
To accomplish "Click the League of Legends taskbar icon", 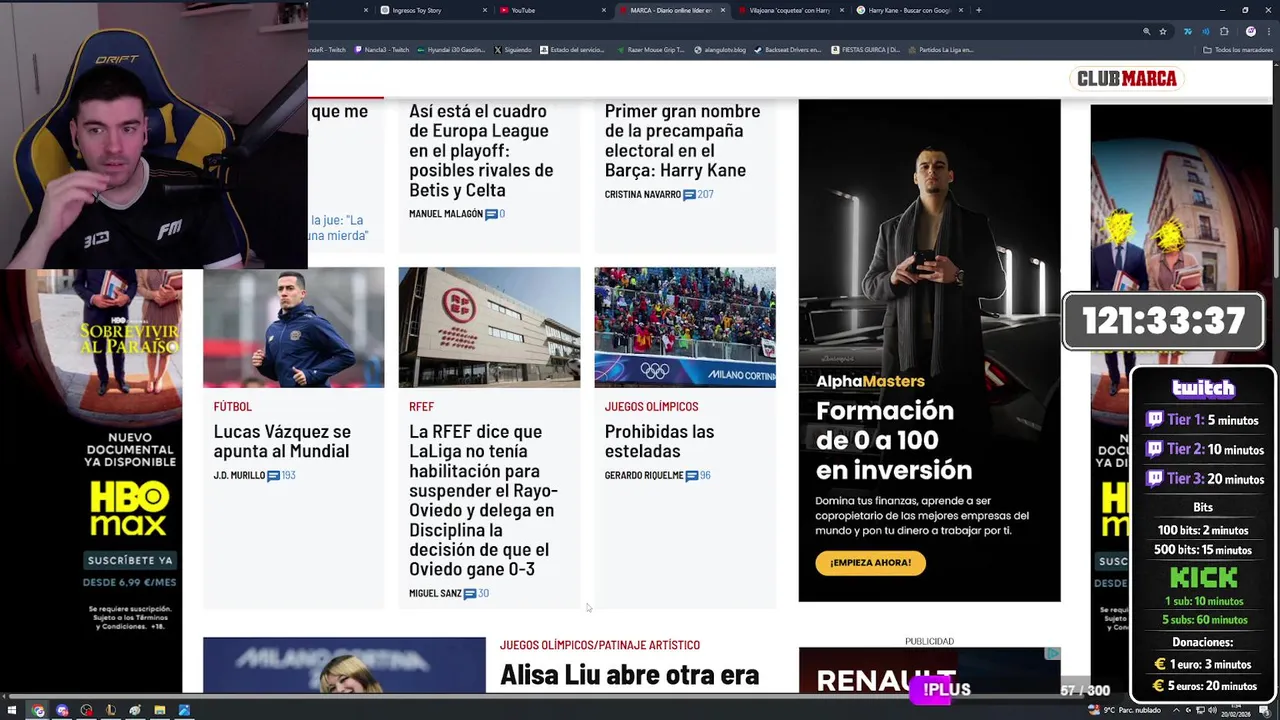I will (x=110, y=710).
